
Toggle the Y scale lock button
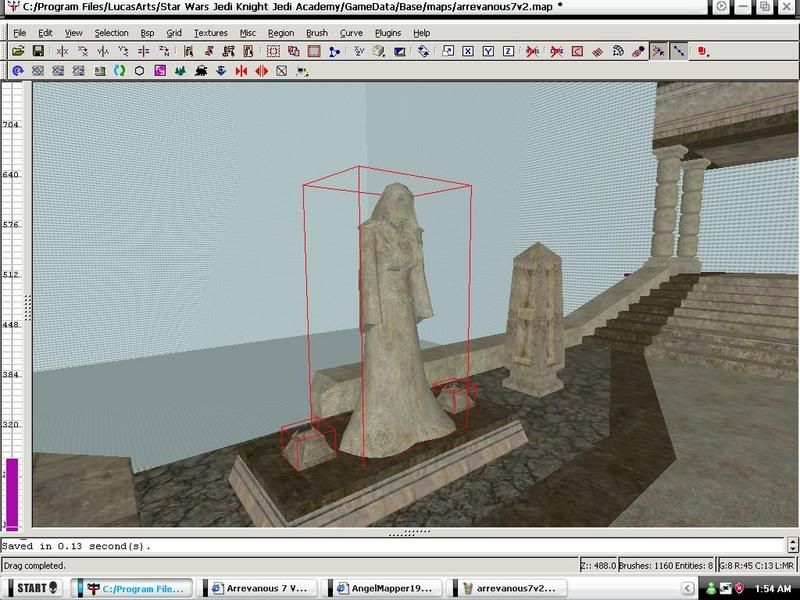click(x=488, y=50)
